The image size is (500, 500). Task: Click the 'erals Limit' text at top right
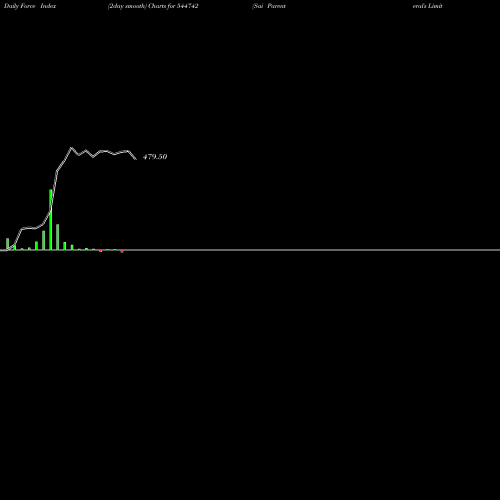428,6
